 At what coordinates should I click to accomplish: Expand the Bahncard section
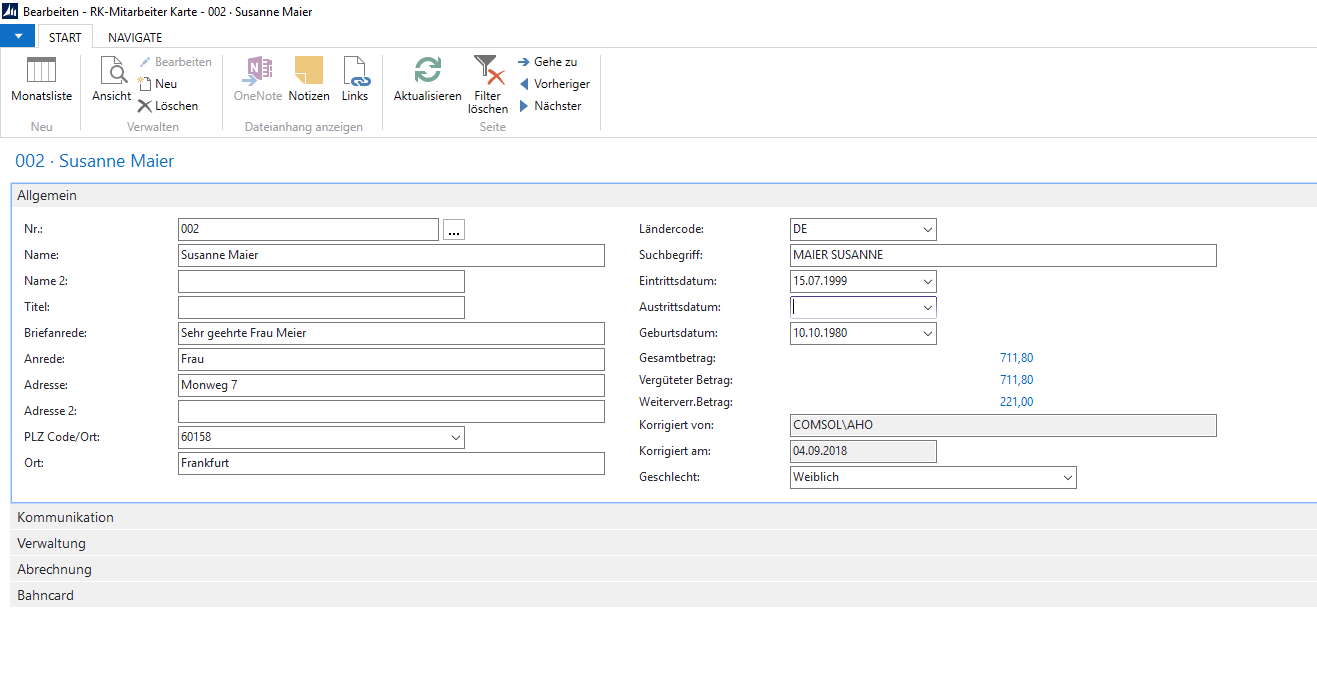46,596
